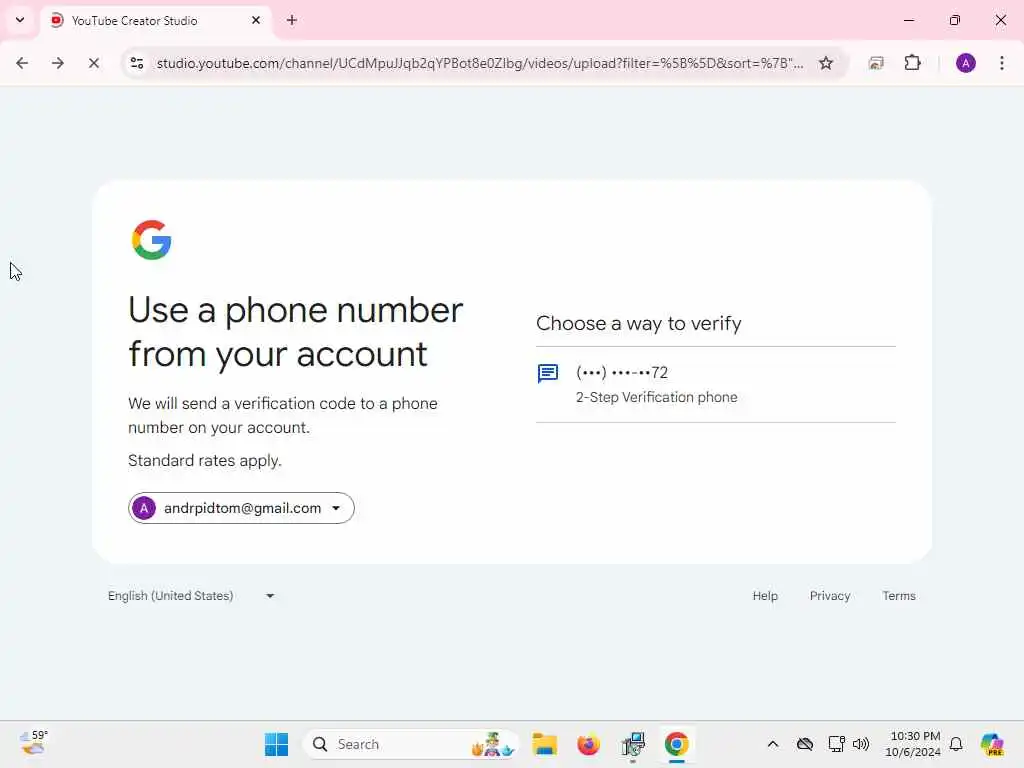
Task: Minimize the Chrome window
Action: pyautogui.click(x=908, y=20)
